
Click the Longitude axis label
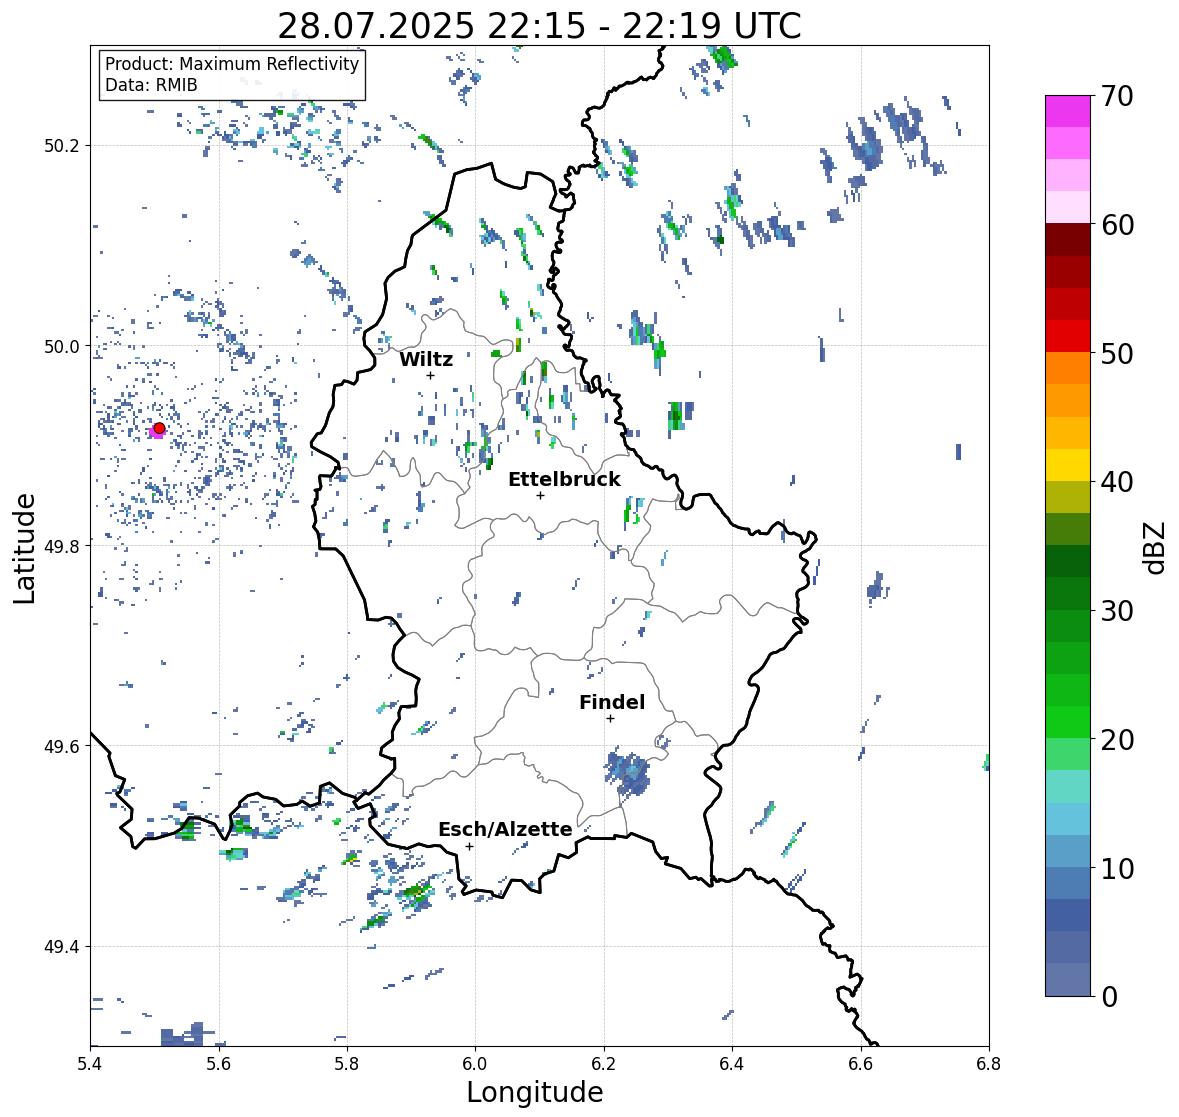[535, 1092]
